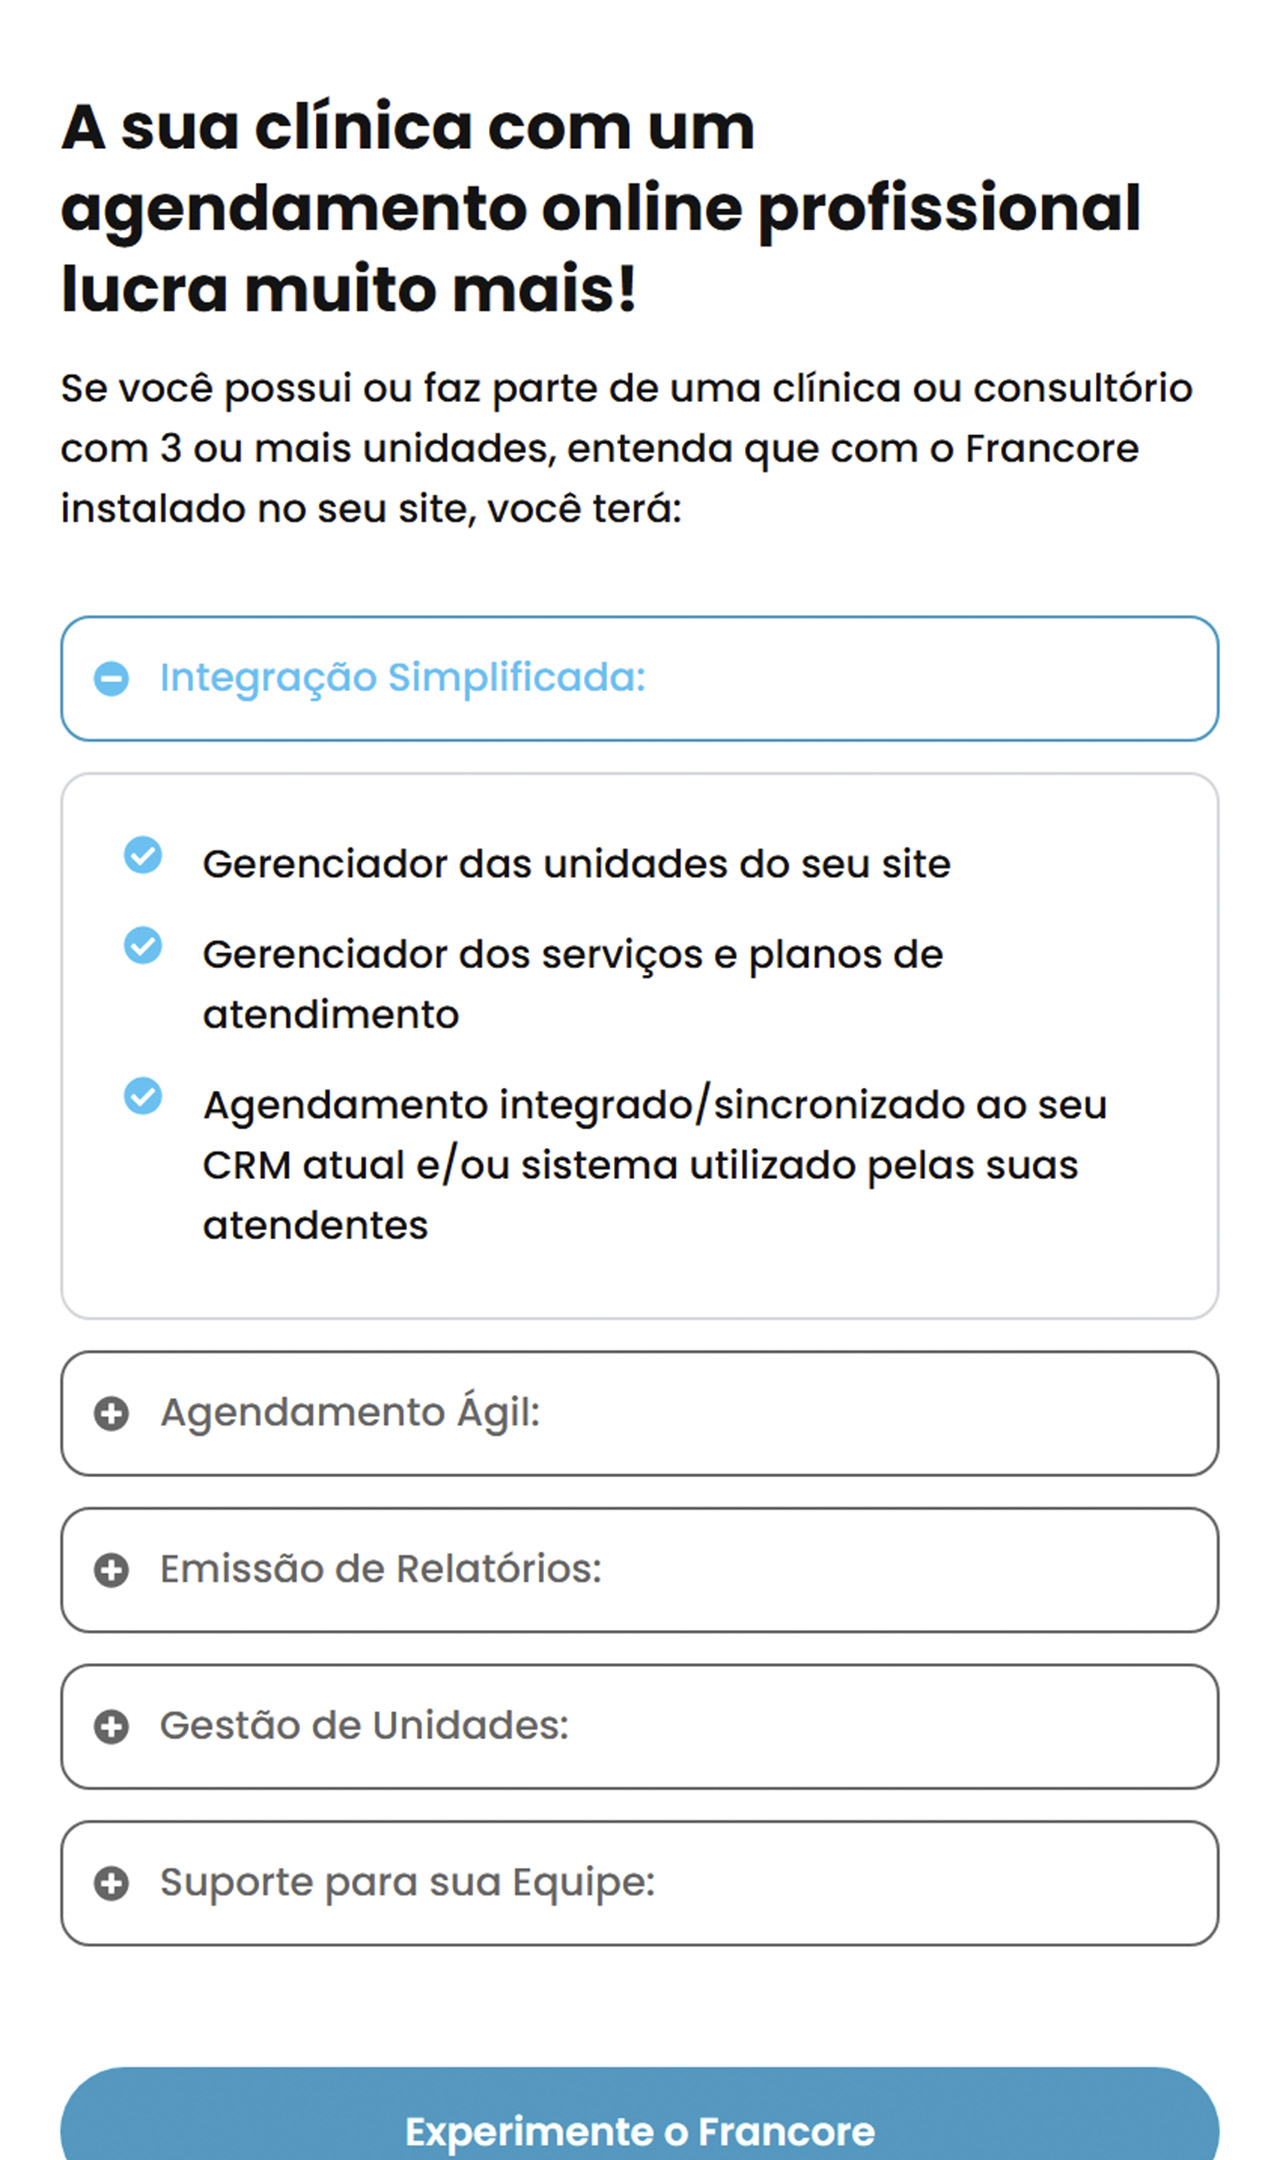Click the main headline about agendamento online
The height and width of the screenshot is (2160, 1280).
pos(600,207)
